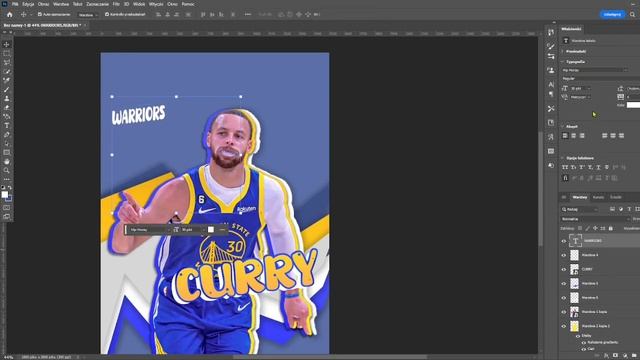Click the three-dots more options in options bar
Screen dimensions: 640x360
click(248, 14)
